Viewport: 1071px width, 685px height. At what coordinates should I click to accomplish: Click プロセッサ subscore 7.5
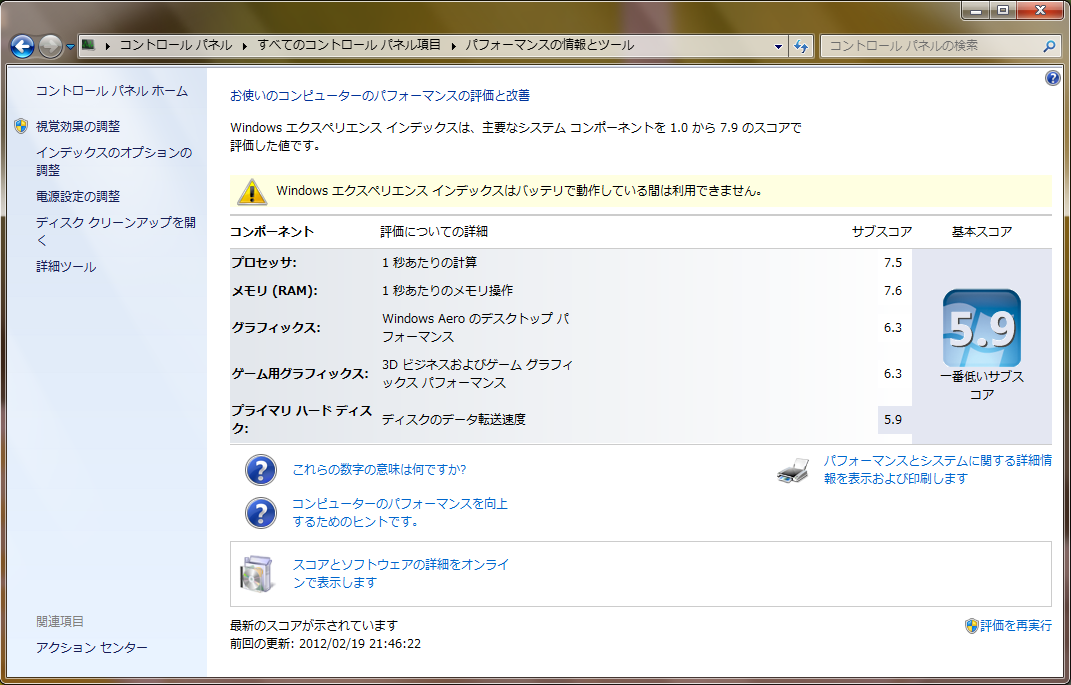tap(893, 263)
